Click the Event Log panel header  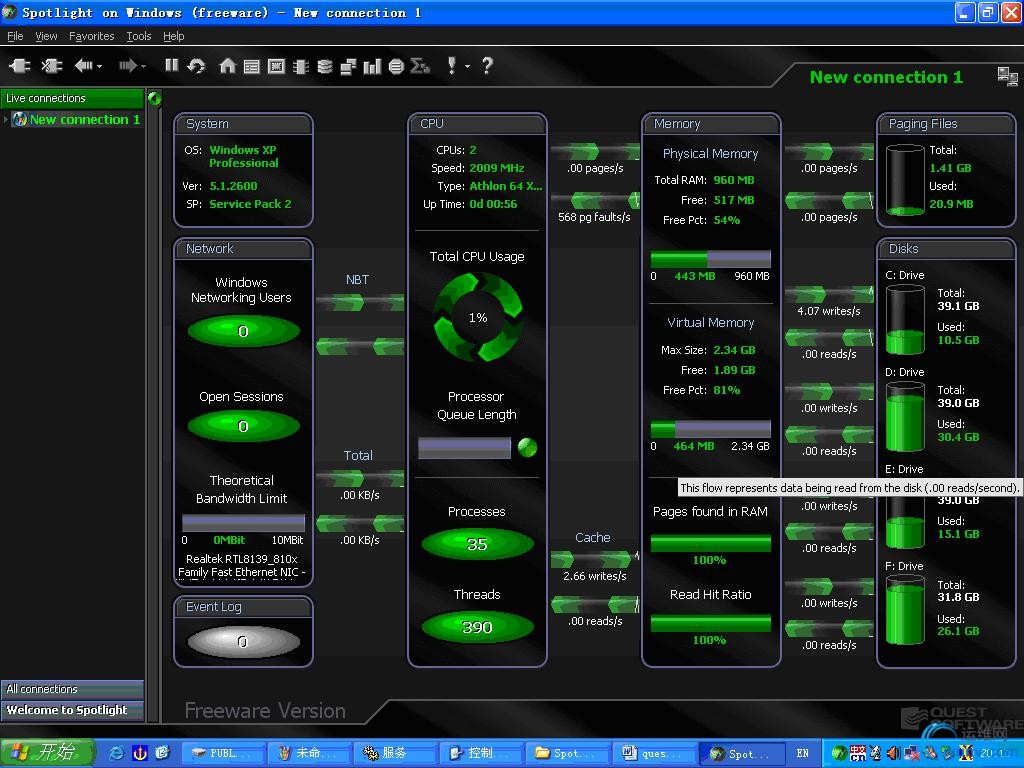(x=243, y=607)
